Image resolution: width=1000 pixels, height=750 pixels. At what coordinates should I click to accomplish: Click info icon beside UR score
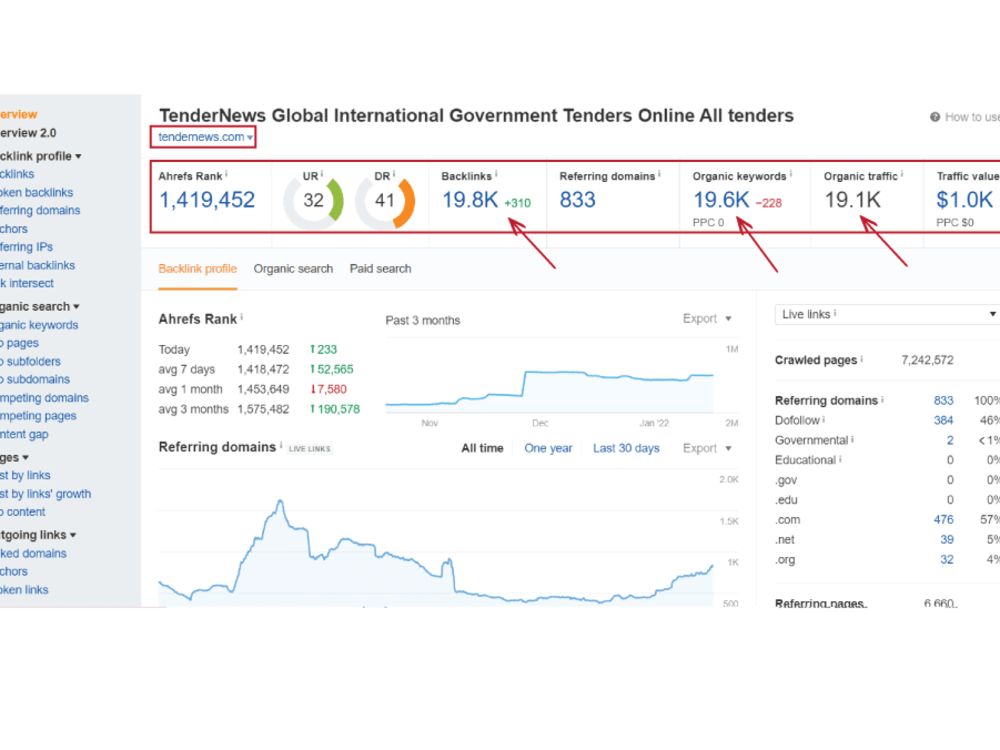(x=322, y=174)
